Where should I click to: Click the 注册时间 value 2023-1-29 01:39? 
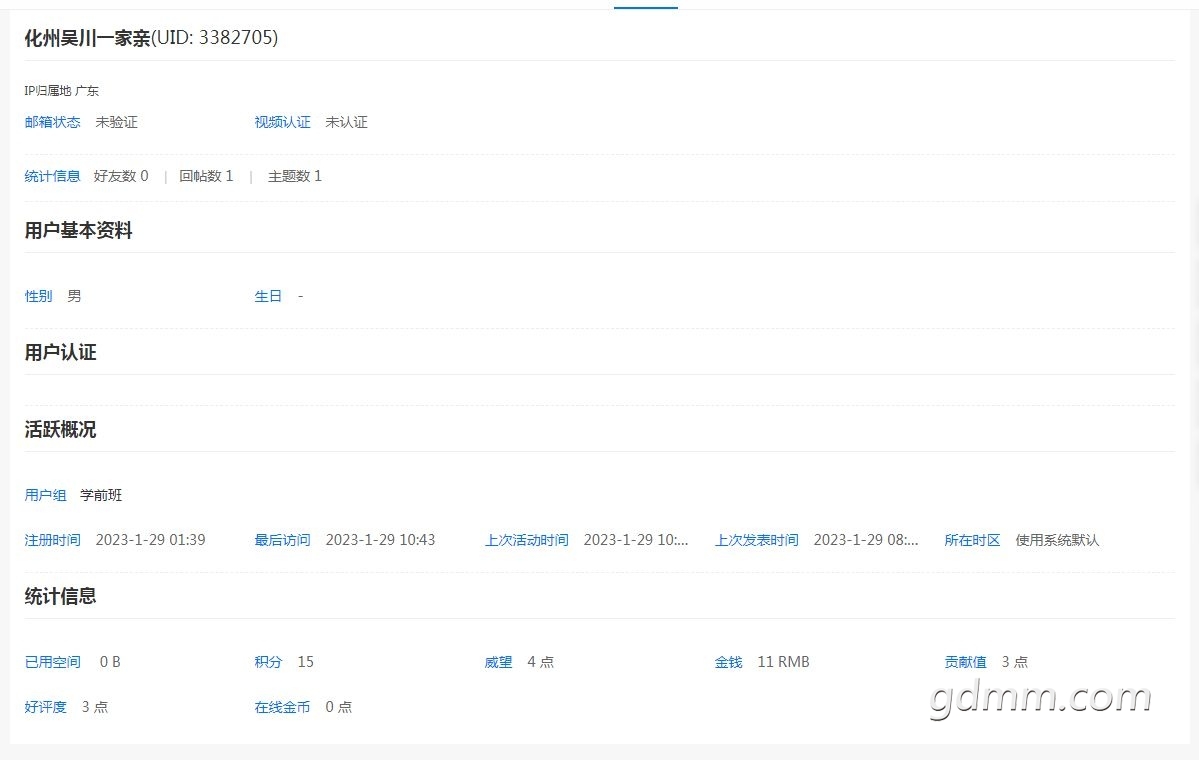point(150,540)
